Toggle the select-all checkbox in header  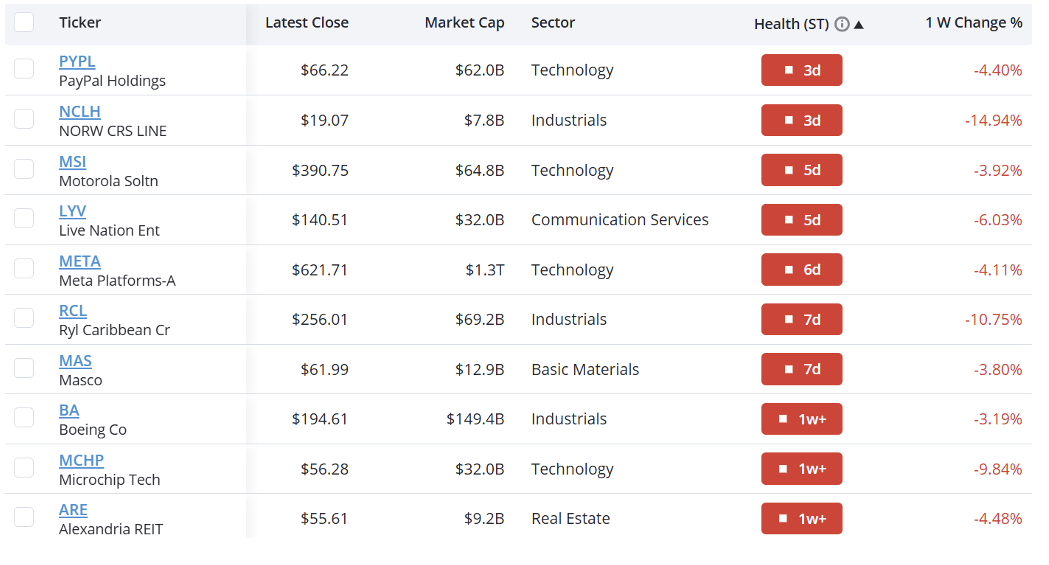tap(24, 22)
